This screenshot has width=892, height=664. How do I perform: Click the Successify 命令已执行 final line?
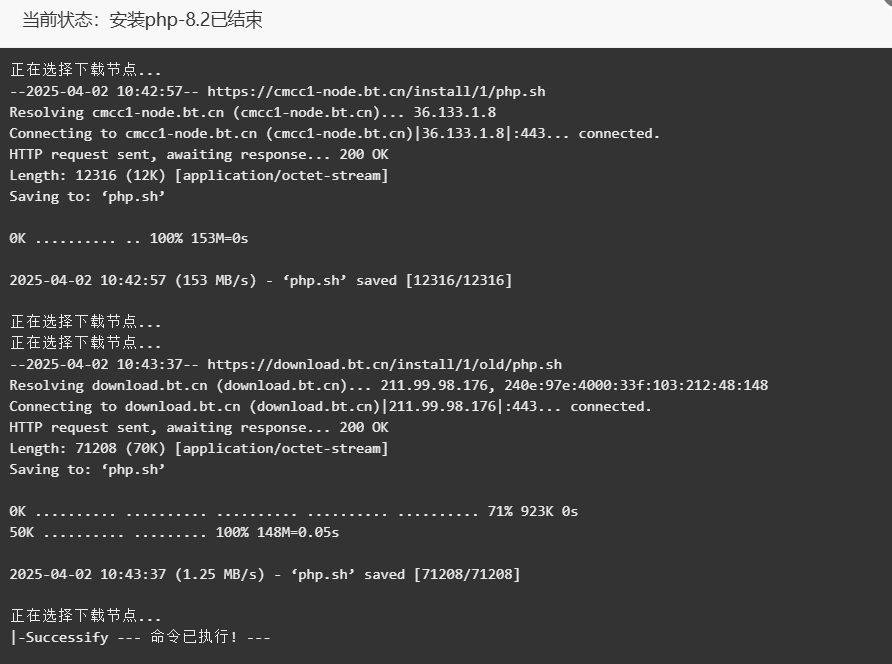click(140, 637)
